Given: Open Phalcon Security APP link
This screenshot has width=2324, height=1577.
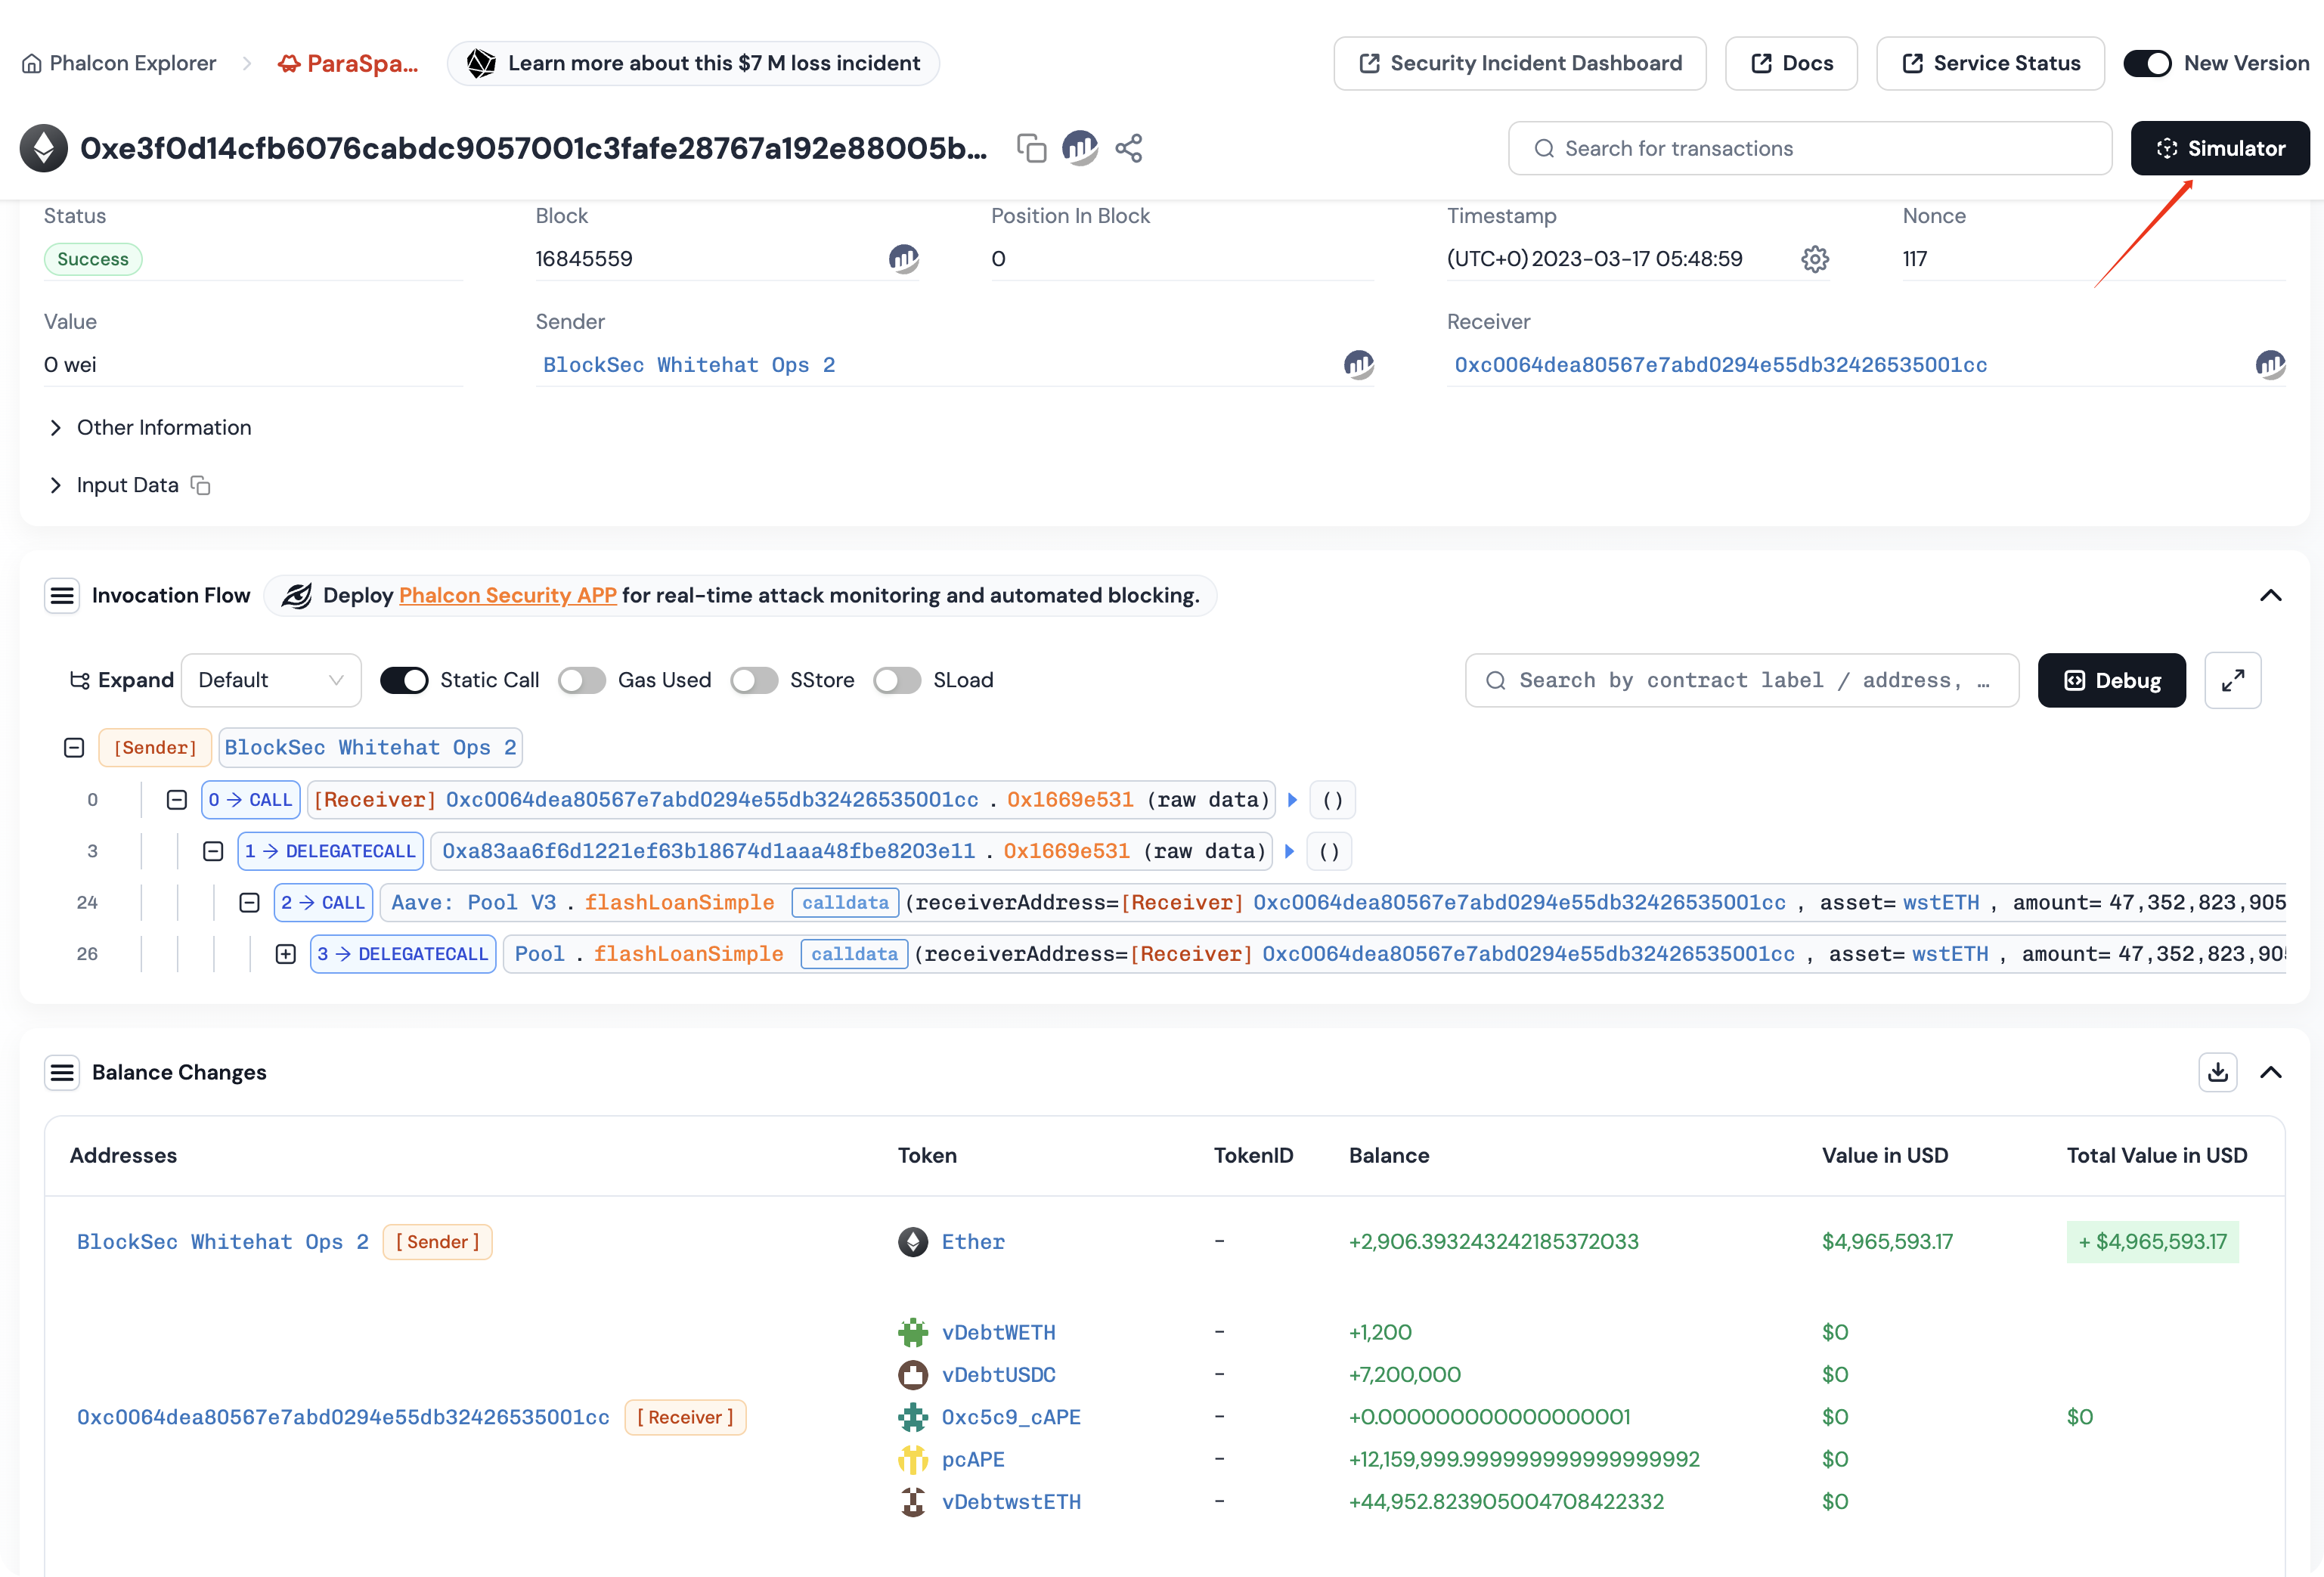Looking at the screenshot, I should point(507,596).
